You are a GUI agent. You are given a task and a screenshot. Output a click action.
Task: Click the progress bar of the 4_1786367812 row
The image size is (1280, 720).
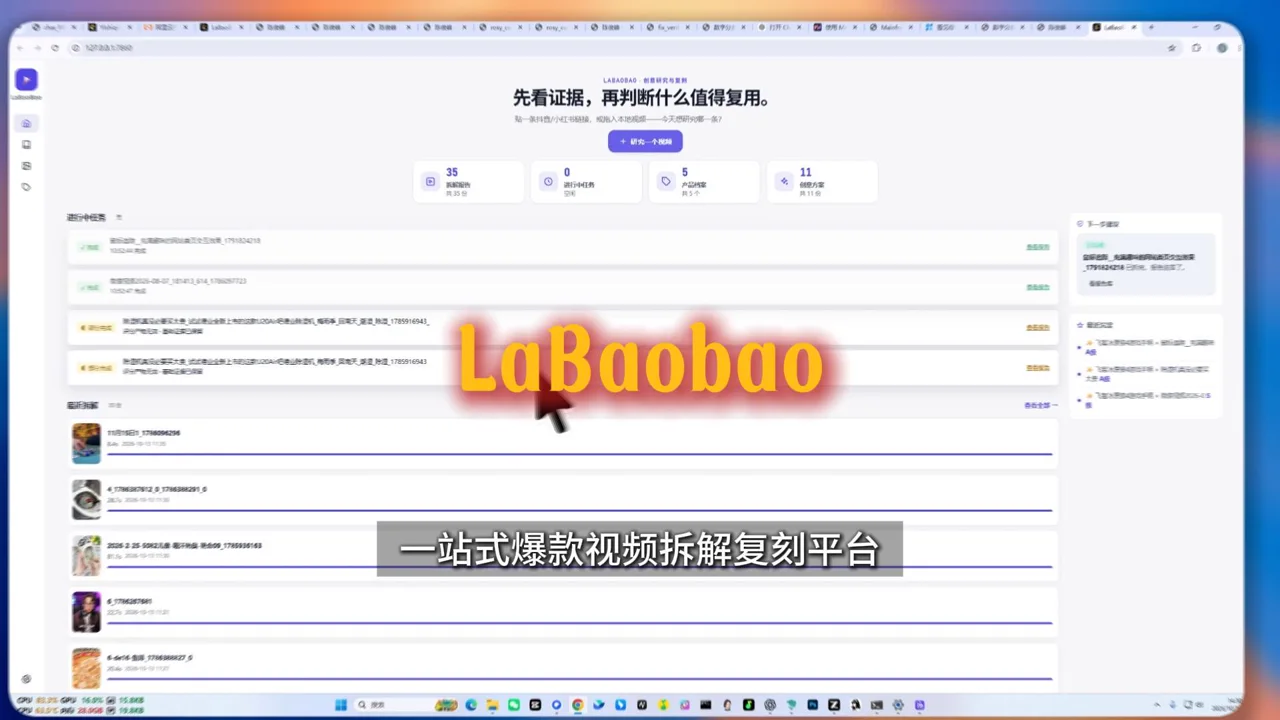click(580, 511)
